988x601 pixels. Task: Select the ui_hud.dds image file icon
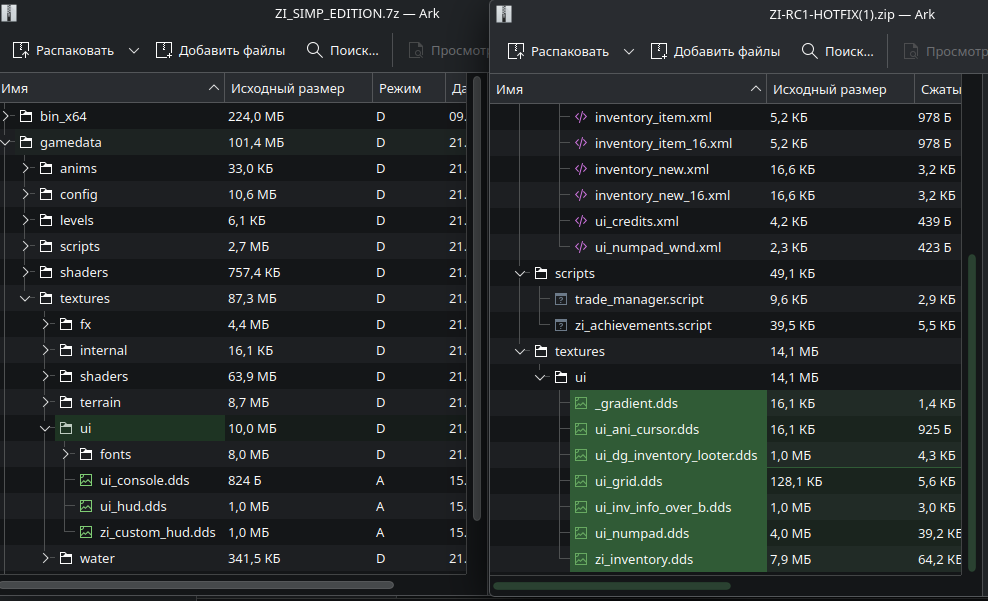86,506
